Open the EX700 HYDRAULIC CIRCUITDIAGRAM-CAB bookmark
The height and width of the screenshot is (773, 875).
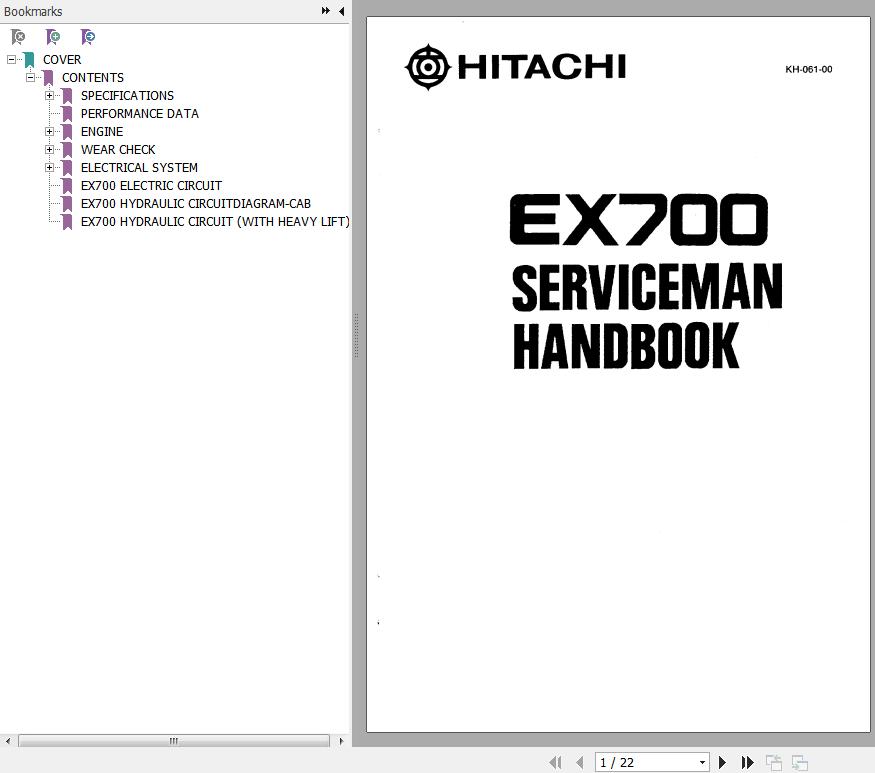(x=196, y=204)
